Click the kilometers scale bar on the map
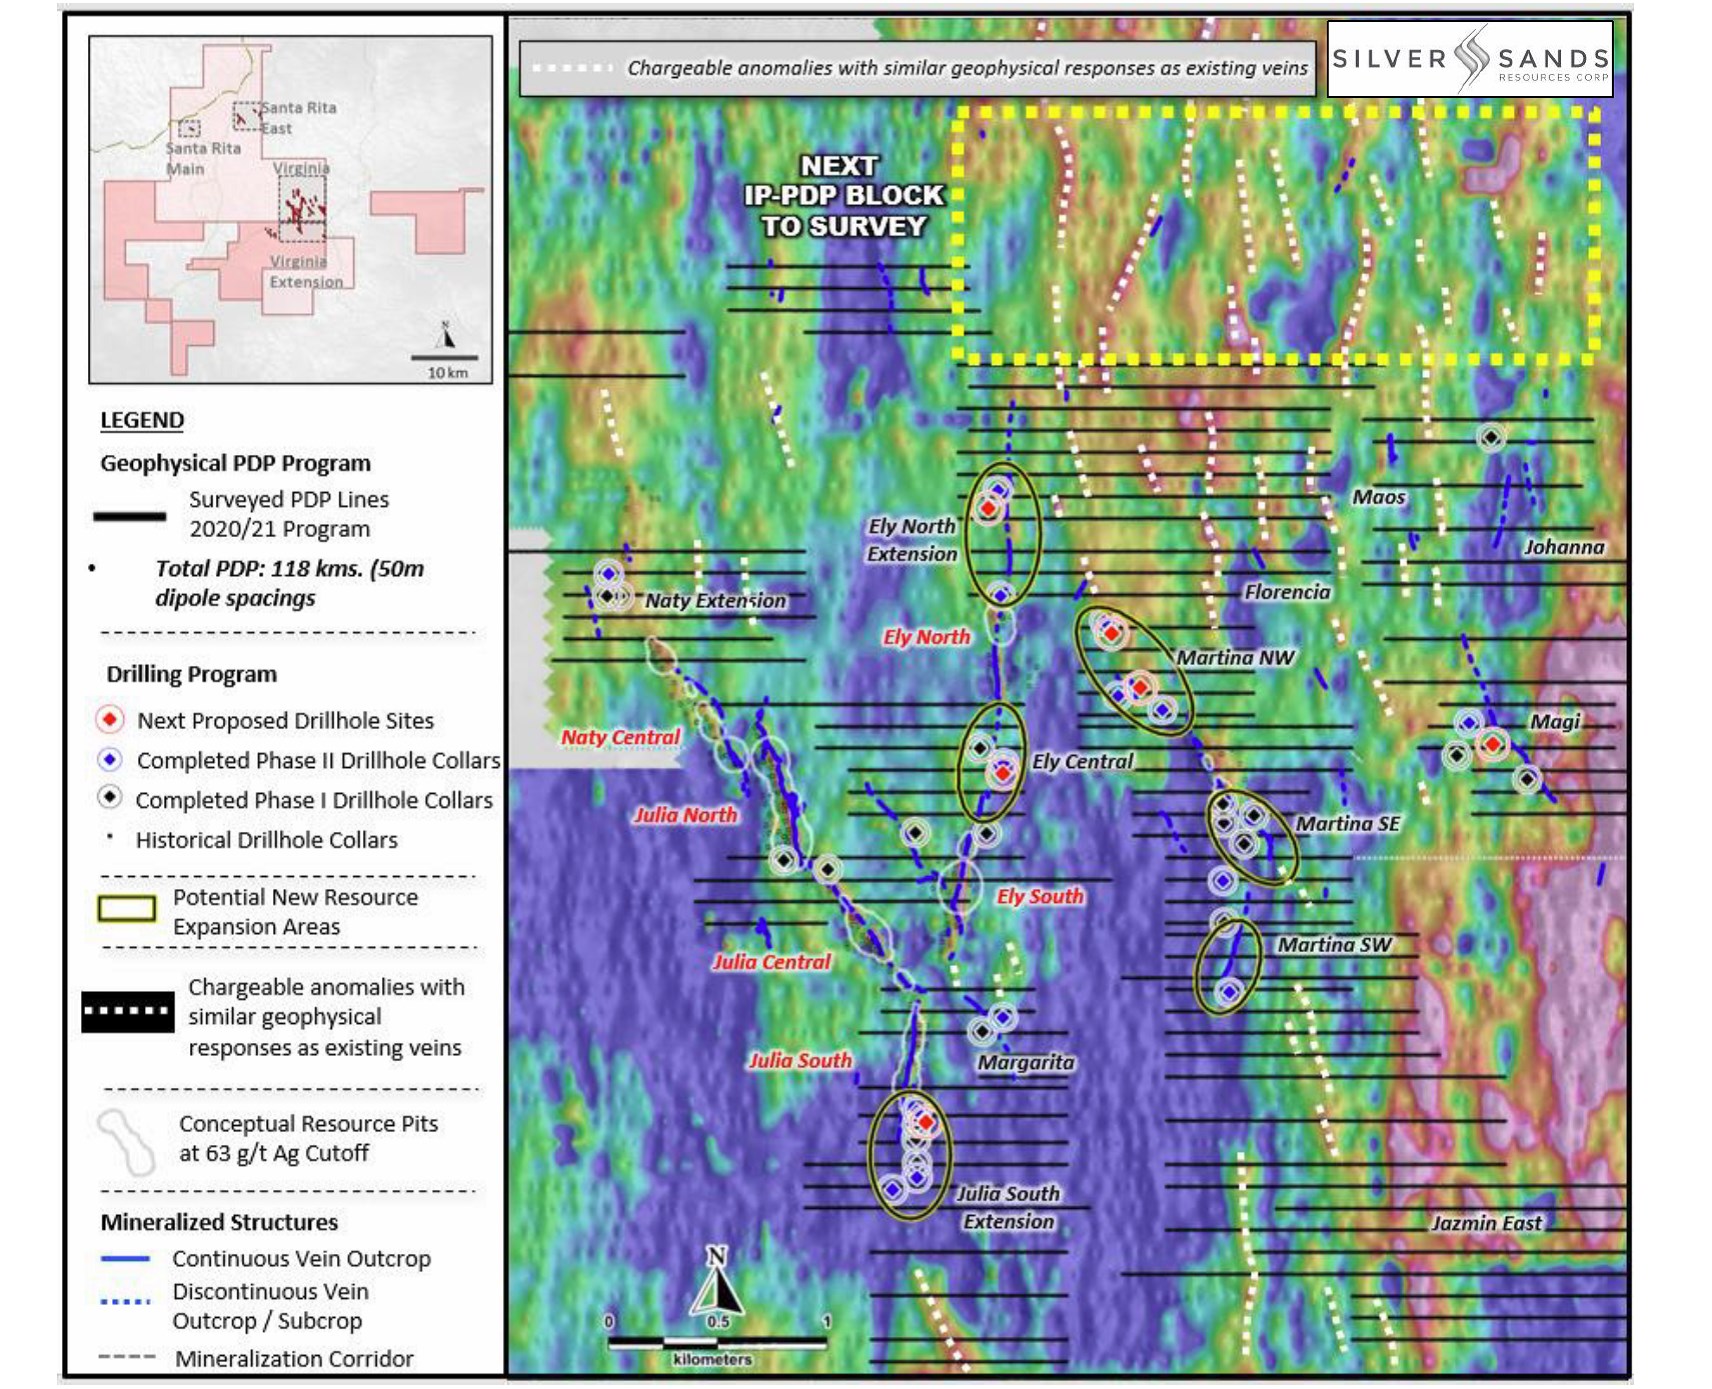The height and width of the screenshot is (1389, 1712). (x=717, y=1343)
